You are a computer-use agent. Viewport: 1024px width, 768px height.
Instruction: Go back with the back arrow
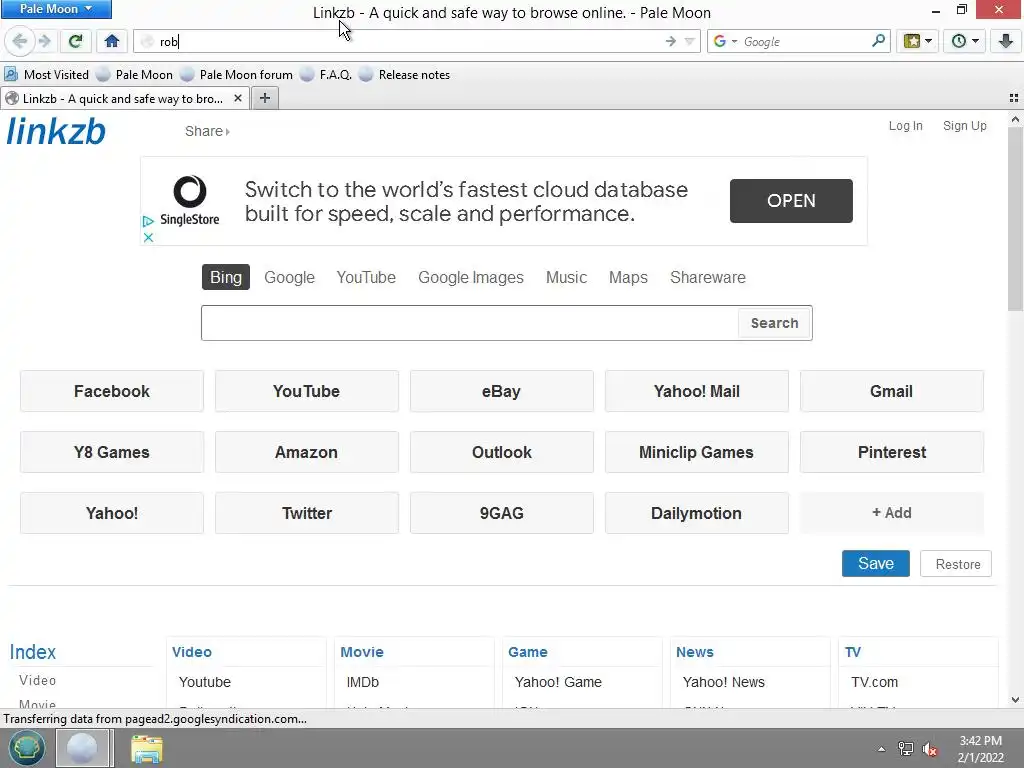[x=20, y=41]
